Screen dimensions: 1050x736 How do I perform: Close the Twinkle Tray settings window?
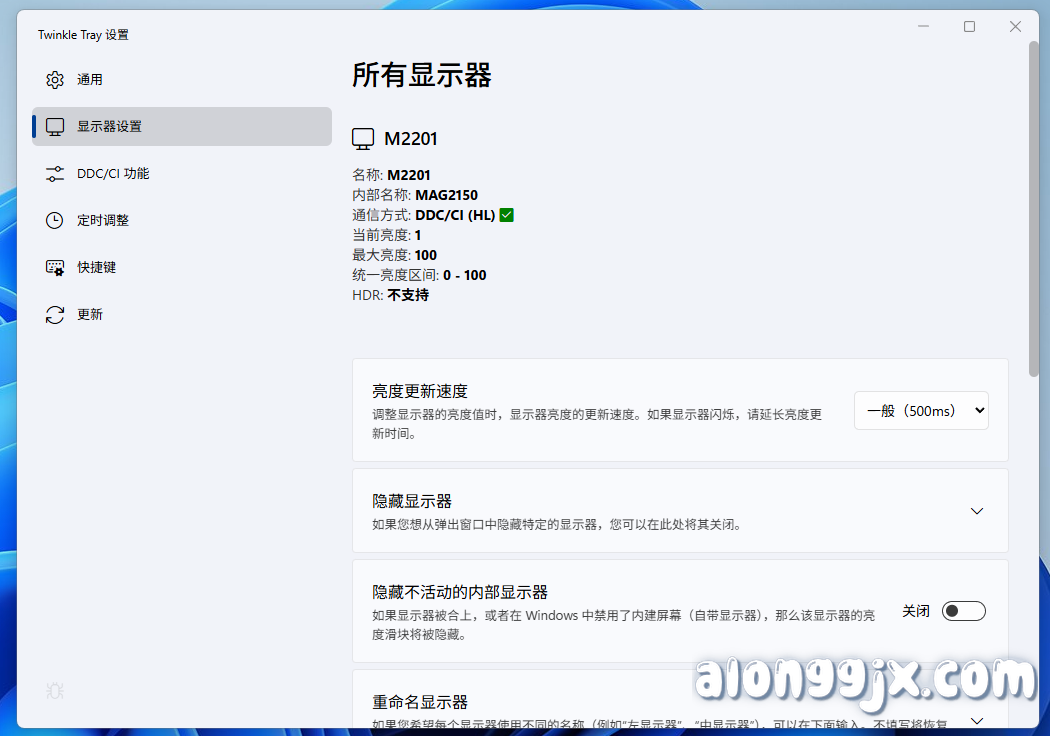(x=1015, y=27)
